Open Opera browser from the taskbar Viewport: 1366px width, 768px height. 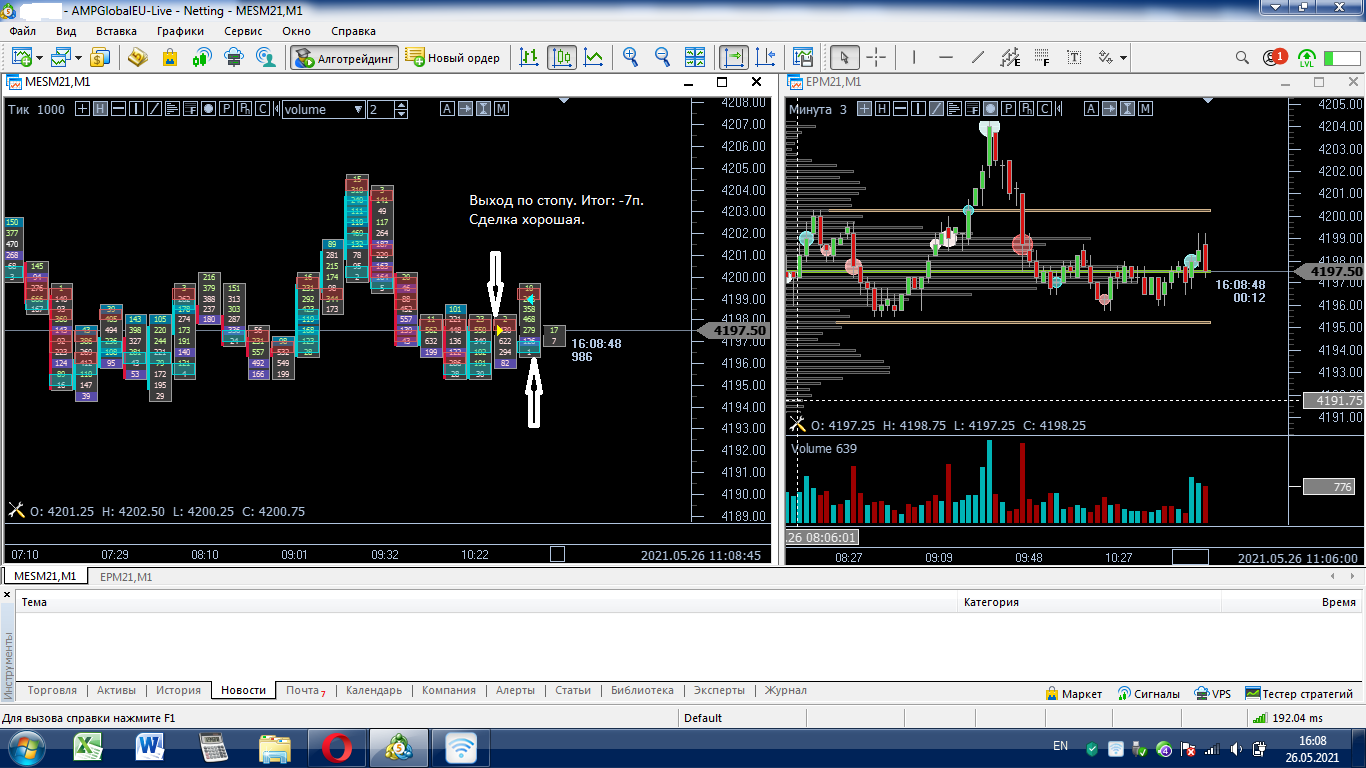point(337,747)
